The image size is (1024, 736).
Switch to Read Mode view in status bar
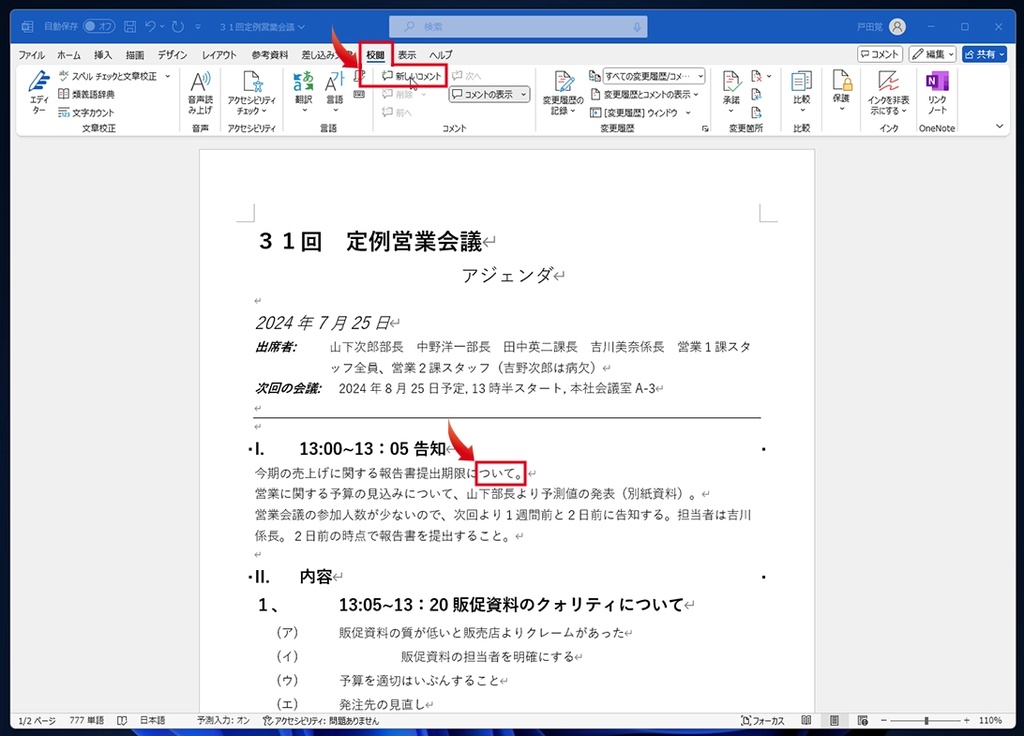[x=807, y=720]
